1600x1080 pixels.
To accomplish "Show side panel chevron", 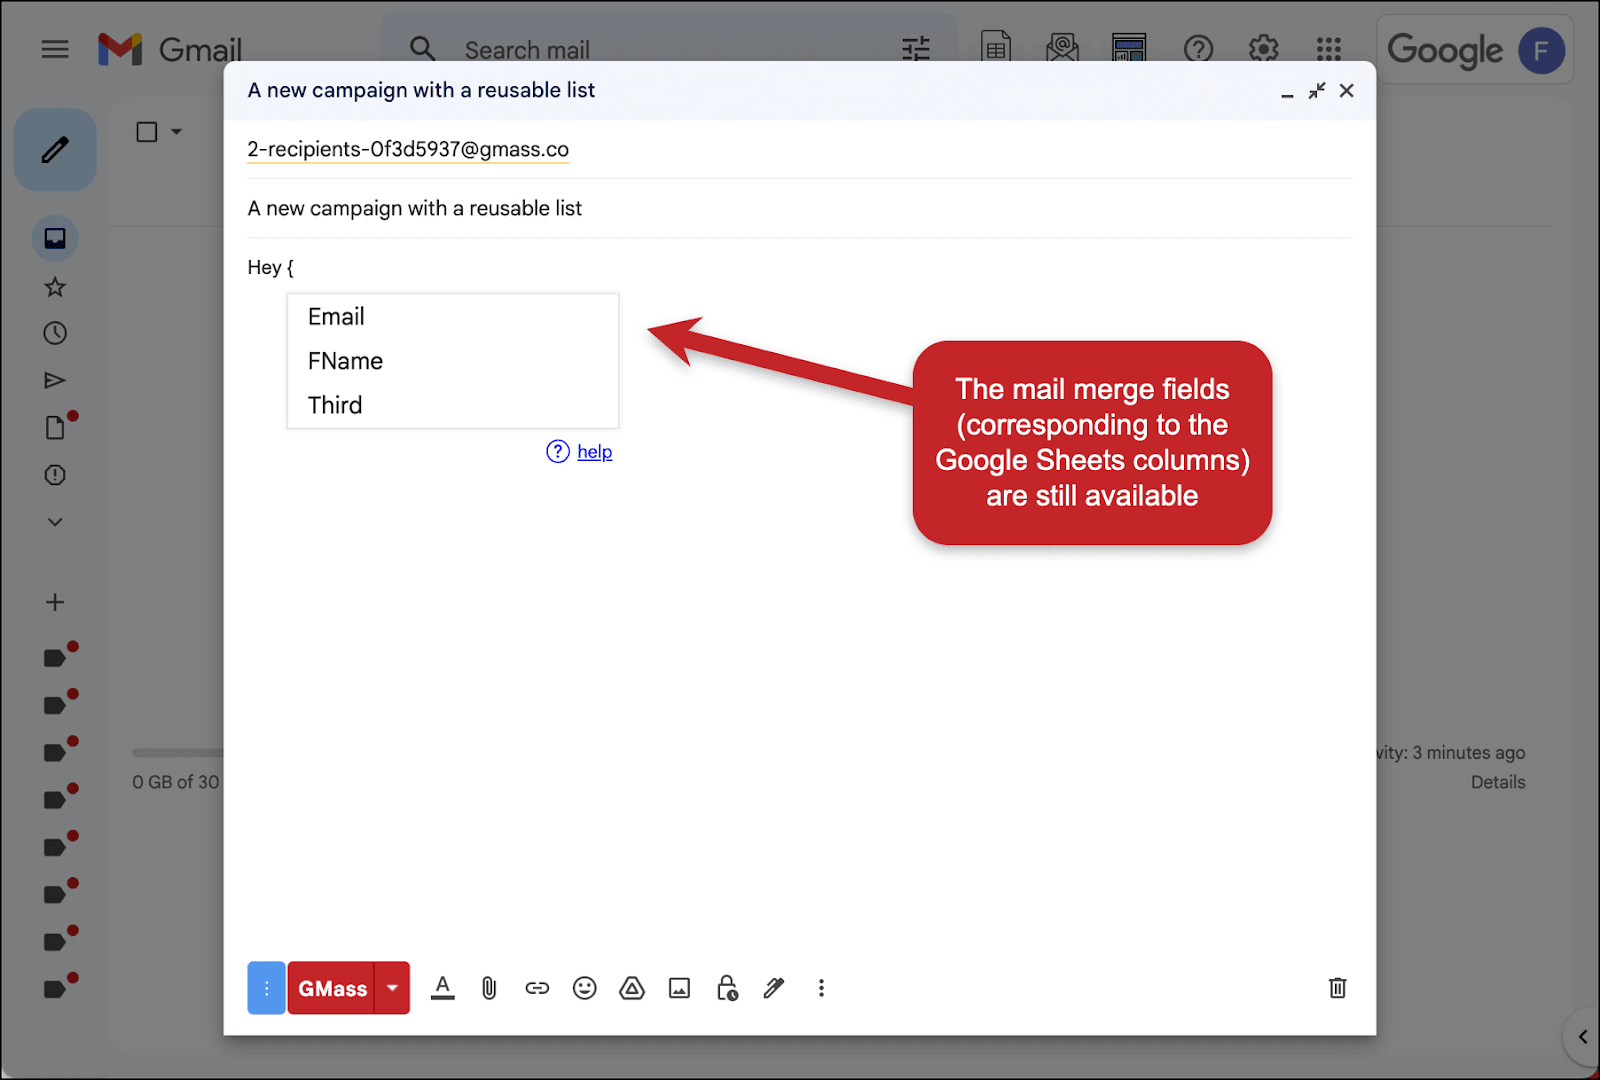I will click(1582, 1037).
